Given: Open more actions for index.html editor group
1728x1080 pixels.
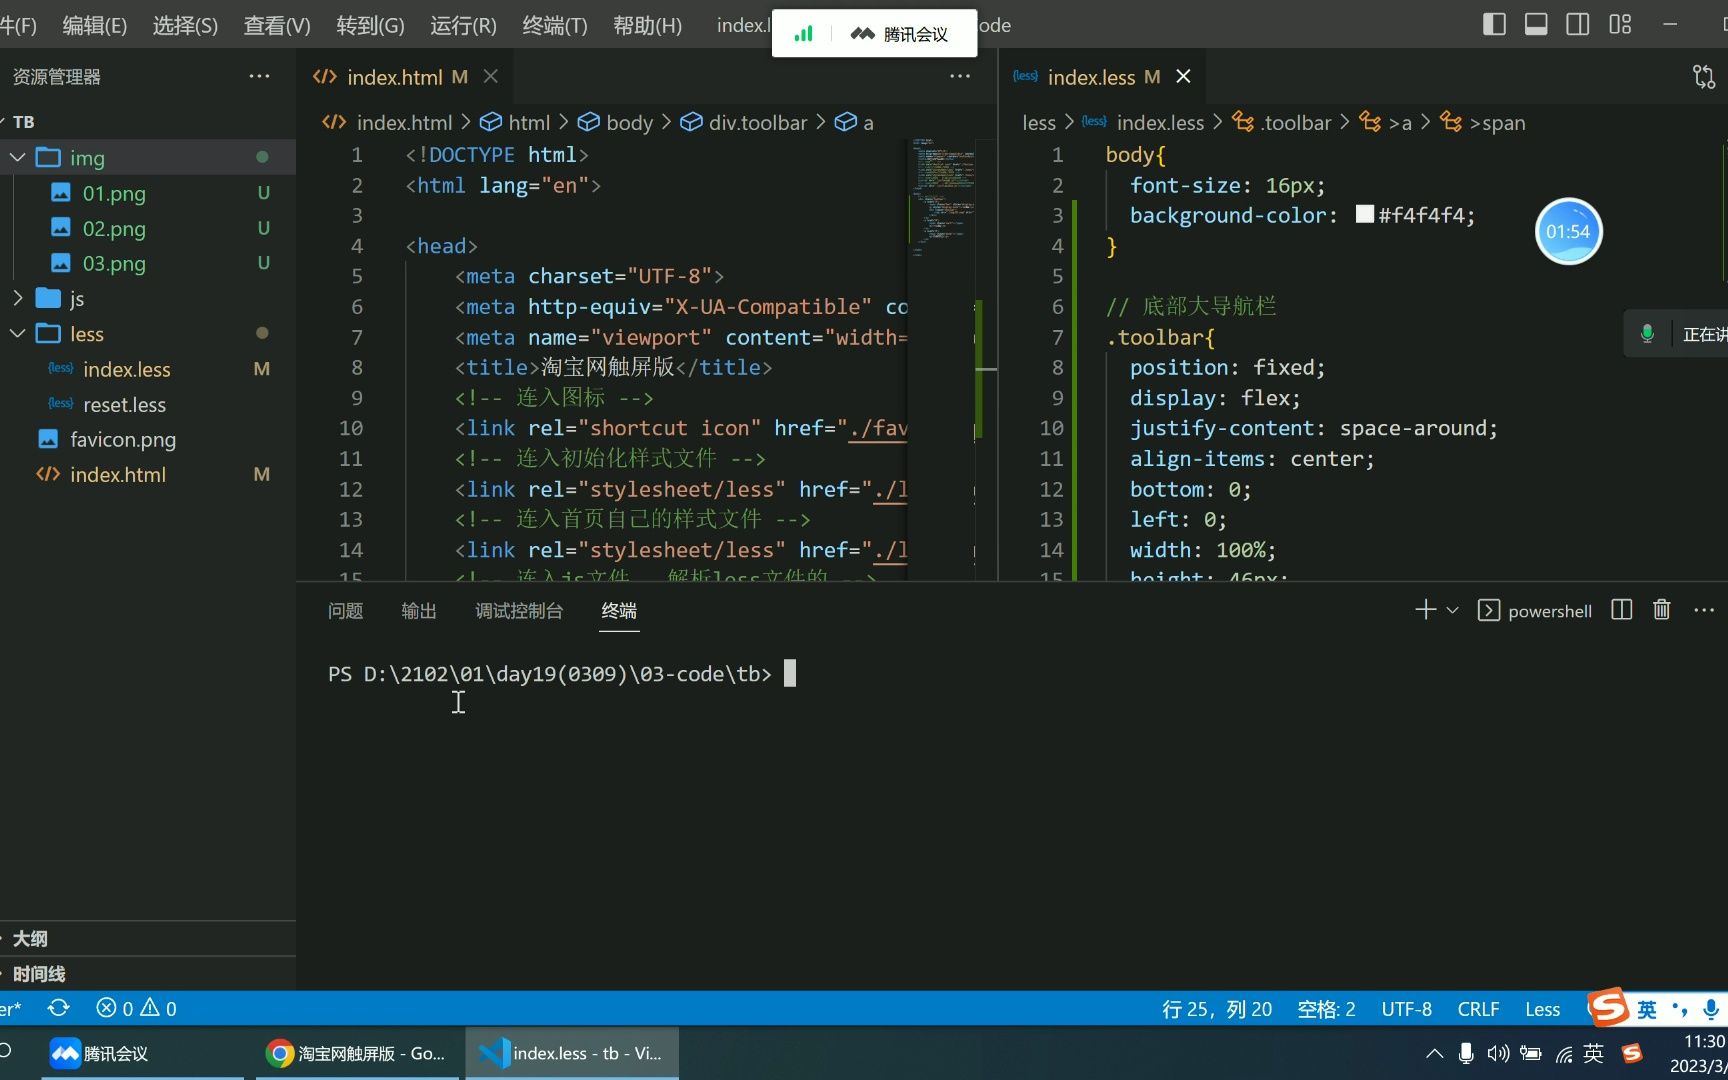Looking at the screenshot, I should coord(960,76).
